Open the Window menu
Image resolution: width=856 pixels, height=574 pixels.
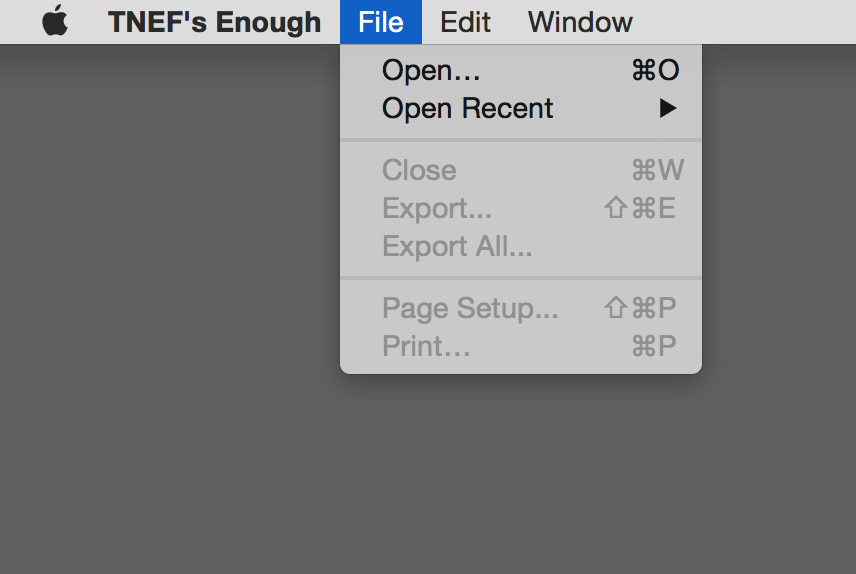(x=580, y=22)
